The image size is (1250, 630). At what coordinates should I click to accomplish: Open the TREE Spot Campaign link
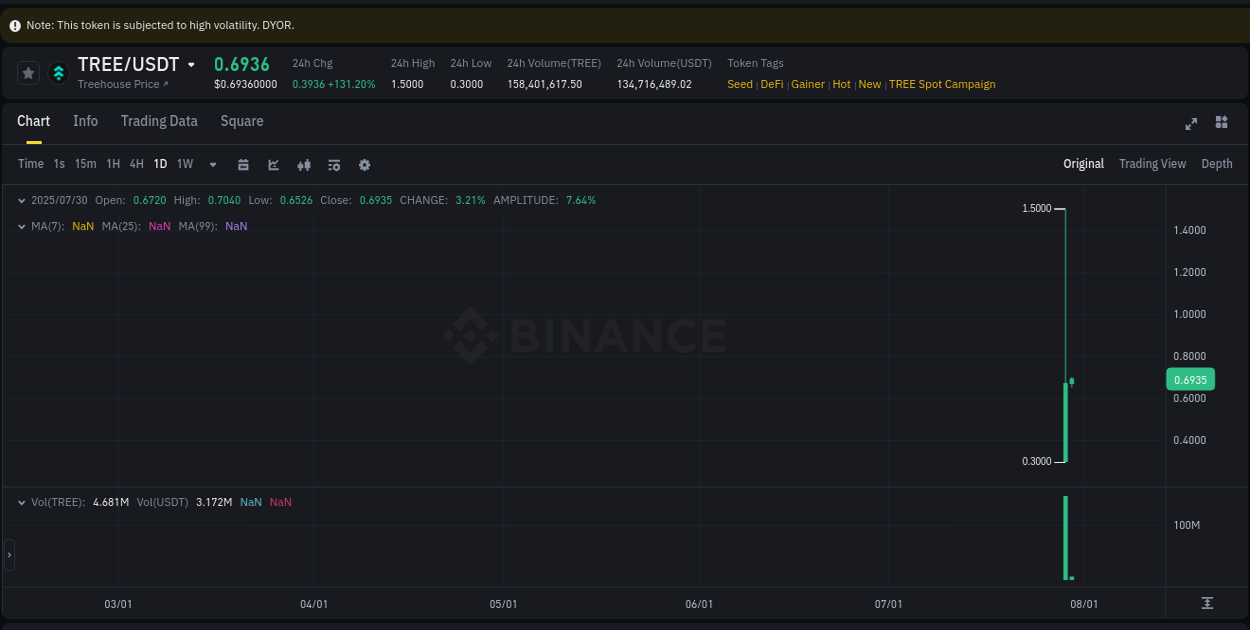tap(942, 84)
